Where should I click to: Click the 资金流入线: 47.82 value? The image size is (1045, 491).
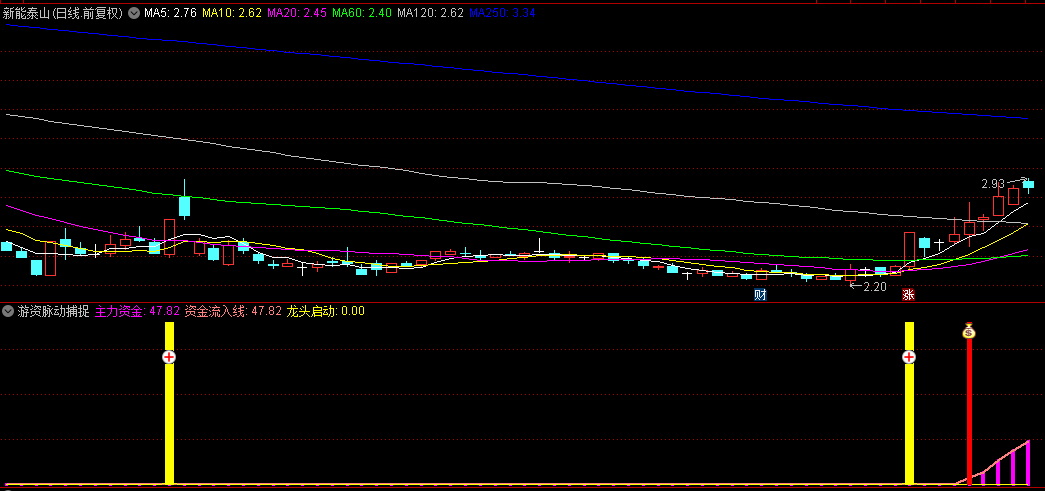coord(233,310)
